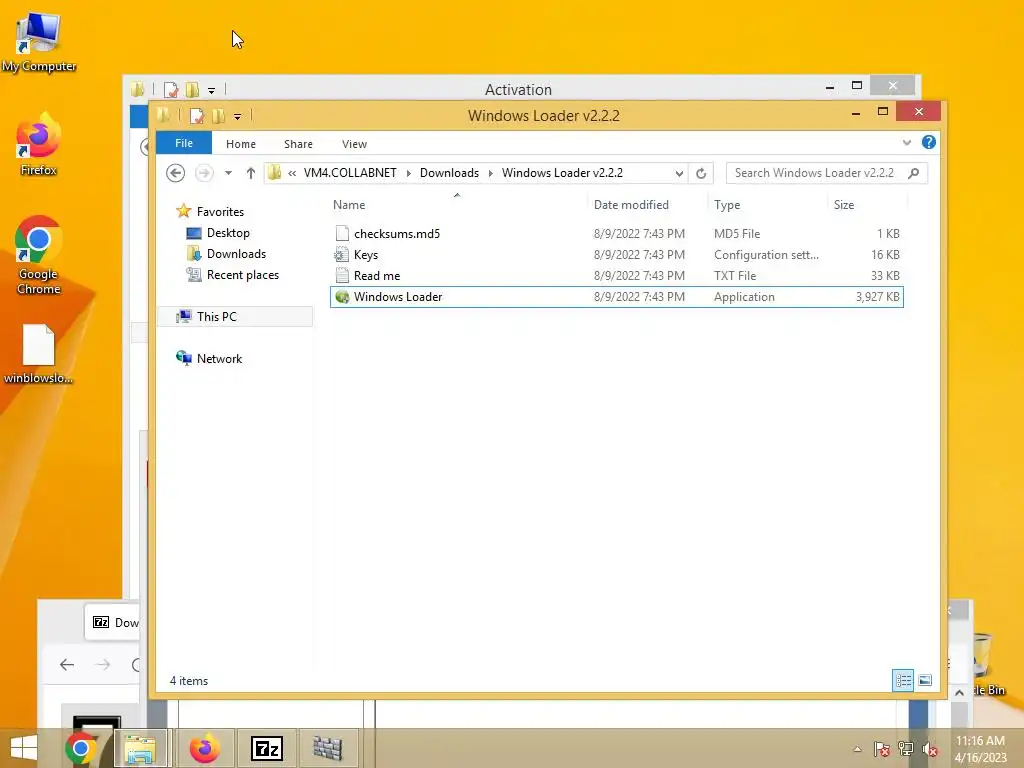This screenshot has width=1024, height=768.
Task: Open 7-Zip from the taskbar
Action: click(266, 748)
